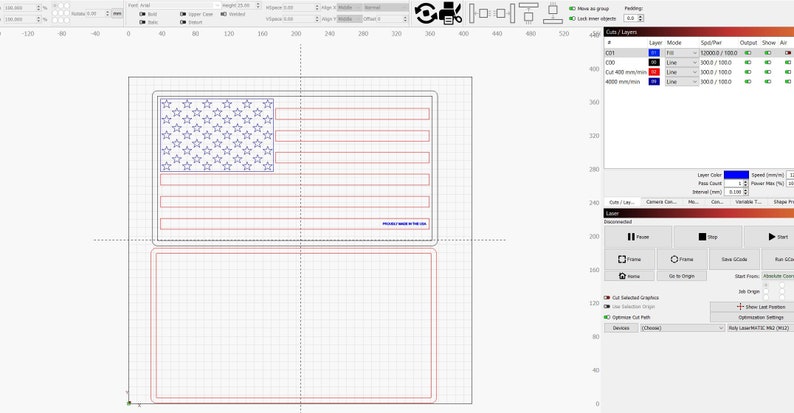Toggle Show for C00 layer

click(768, 62)
